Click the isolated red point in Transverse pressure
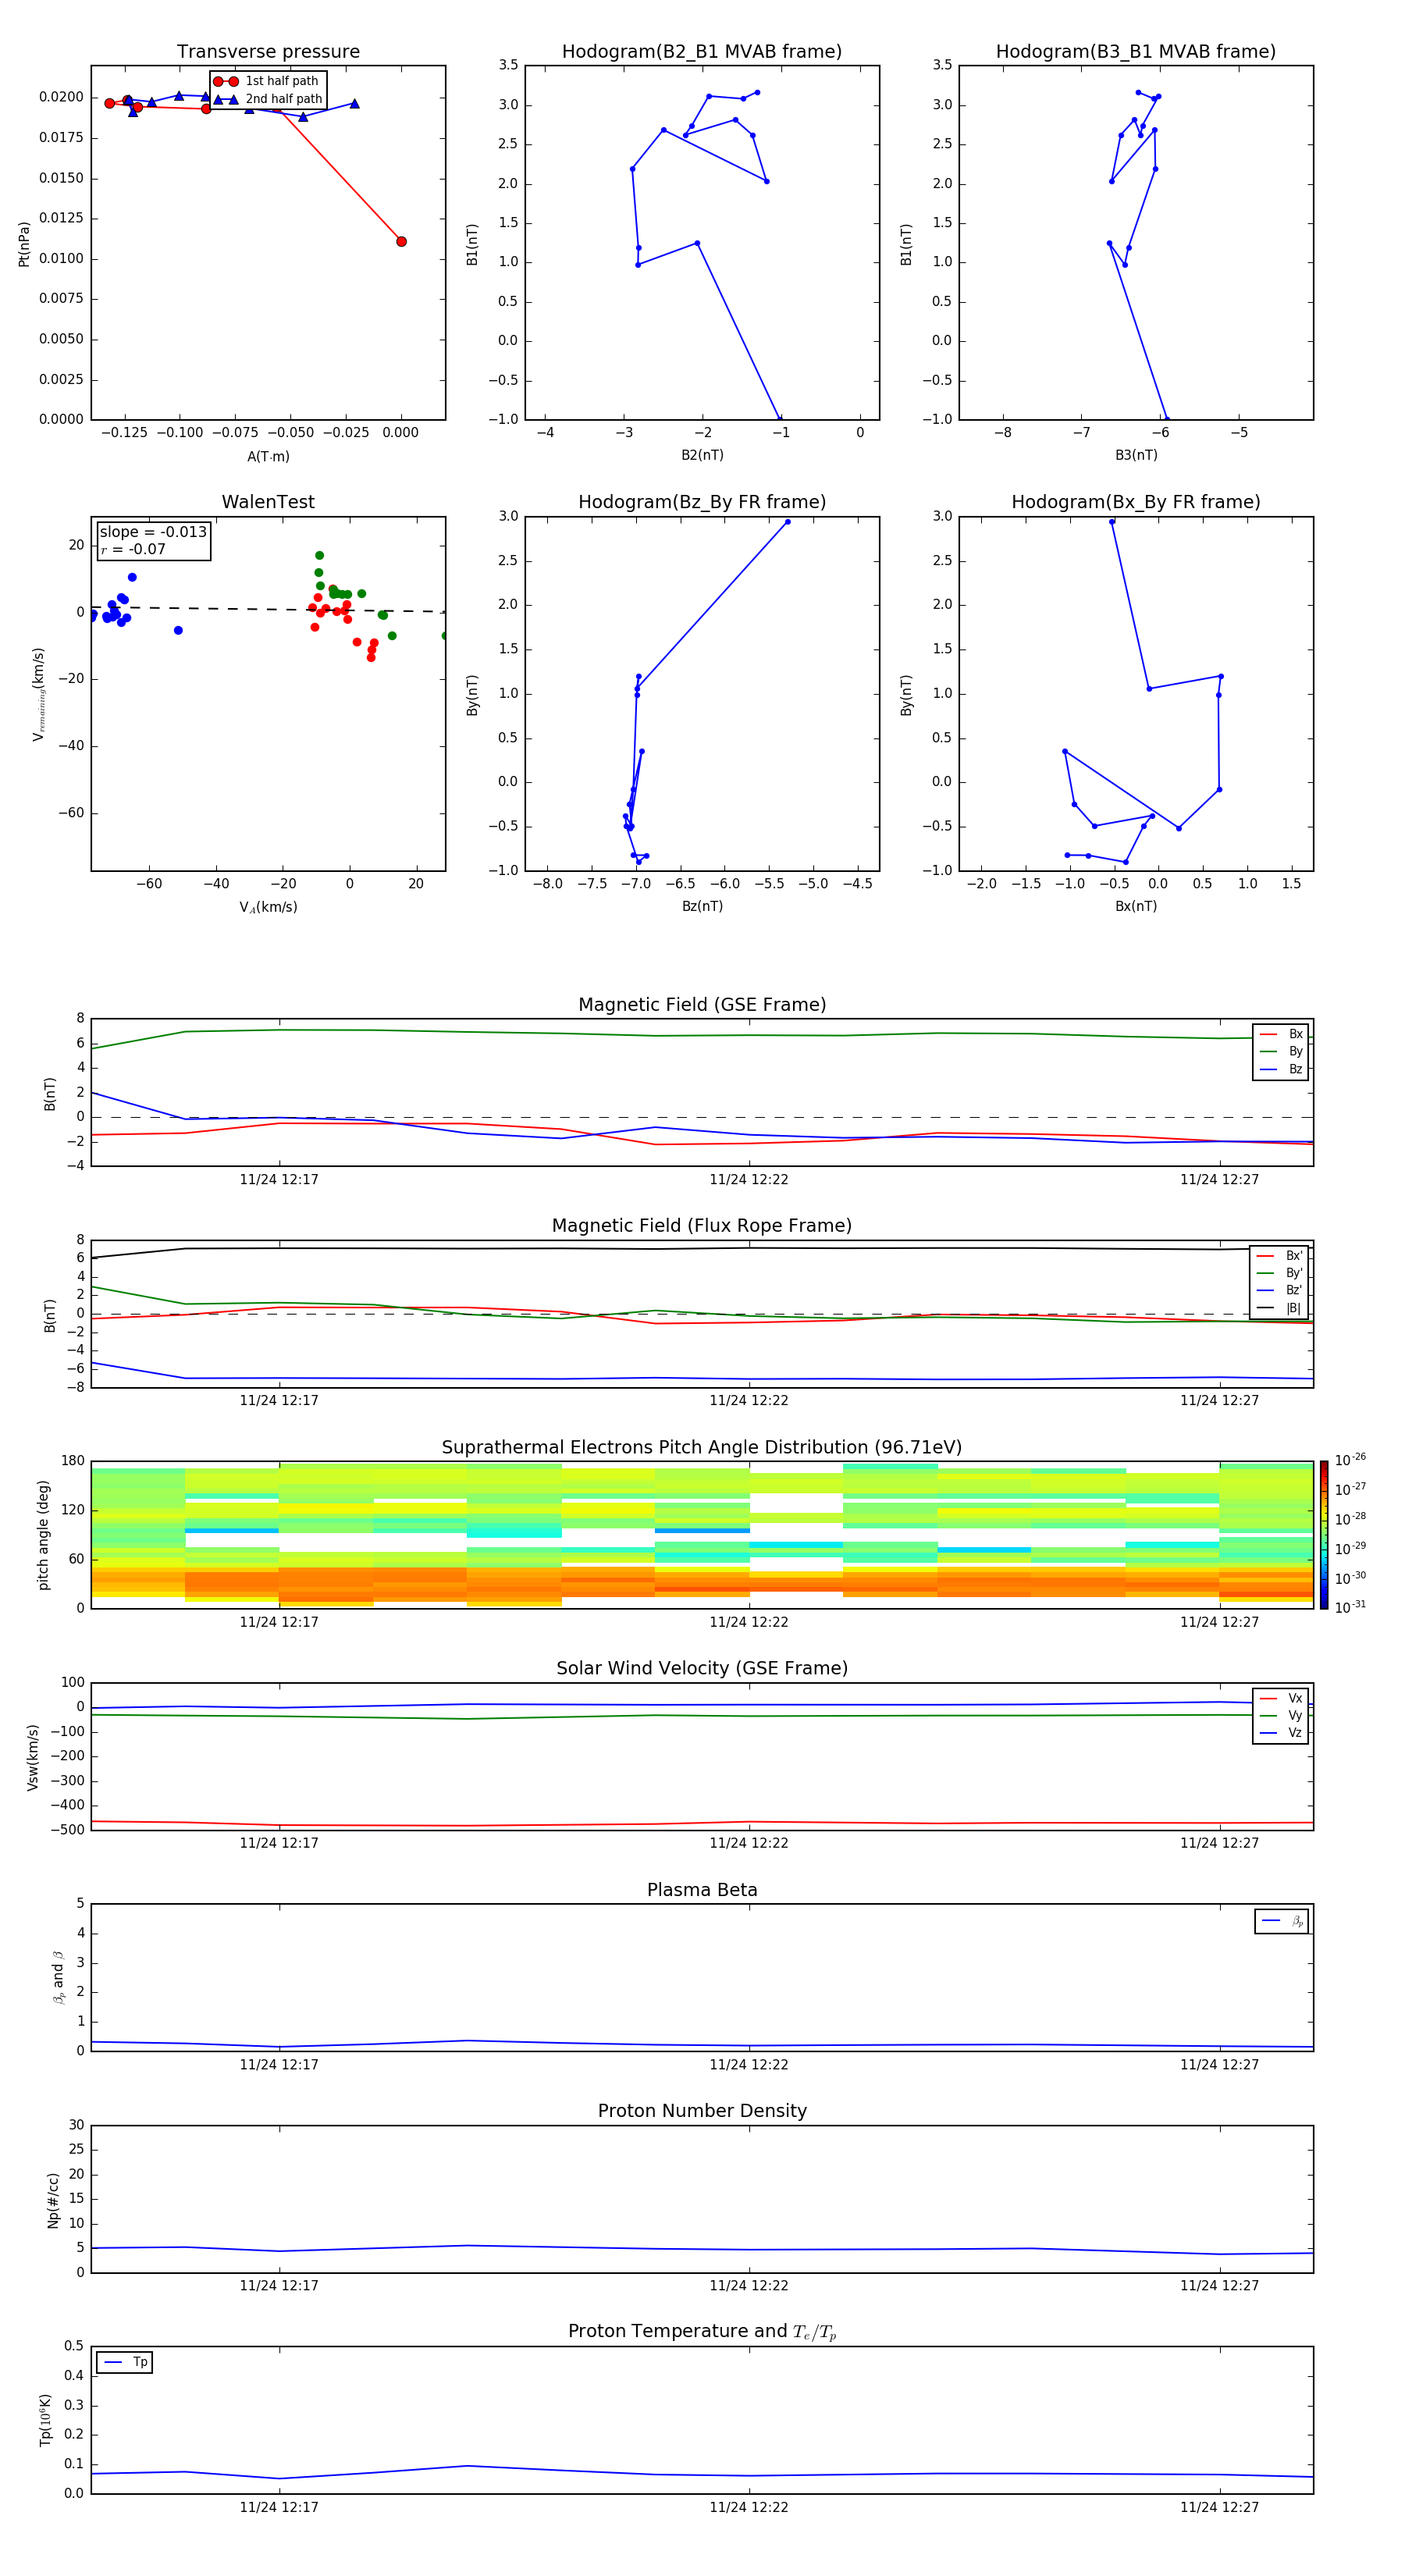The height and width of the screenshot is (2576, 1405). (x=401, y=241)
